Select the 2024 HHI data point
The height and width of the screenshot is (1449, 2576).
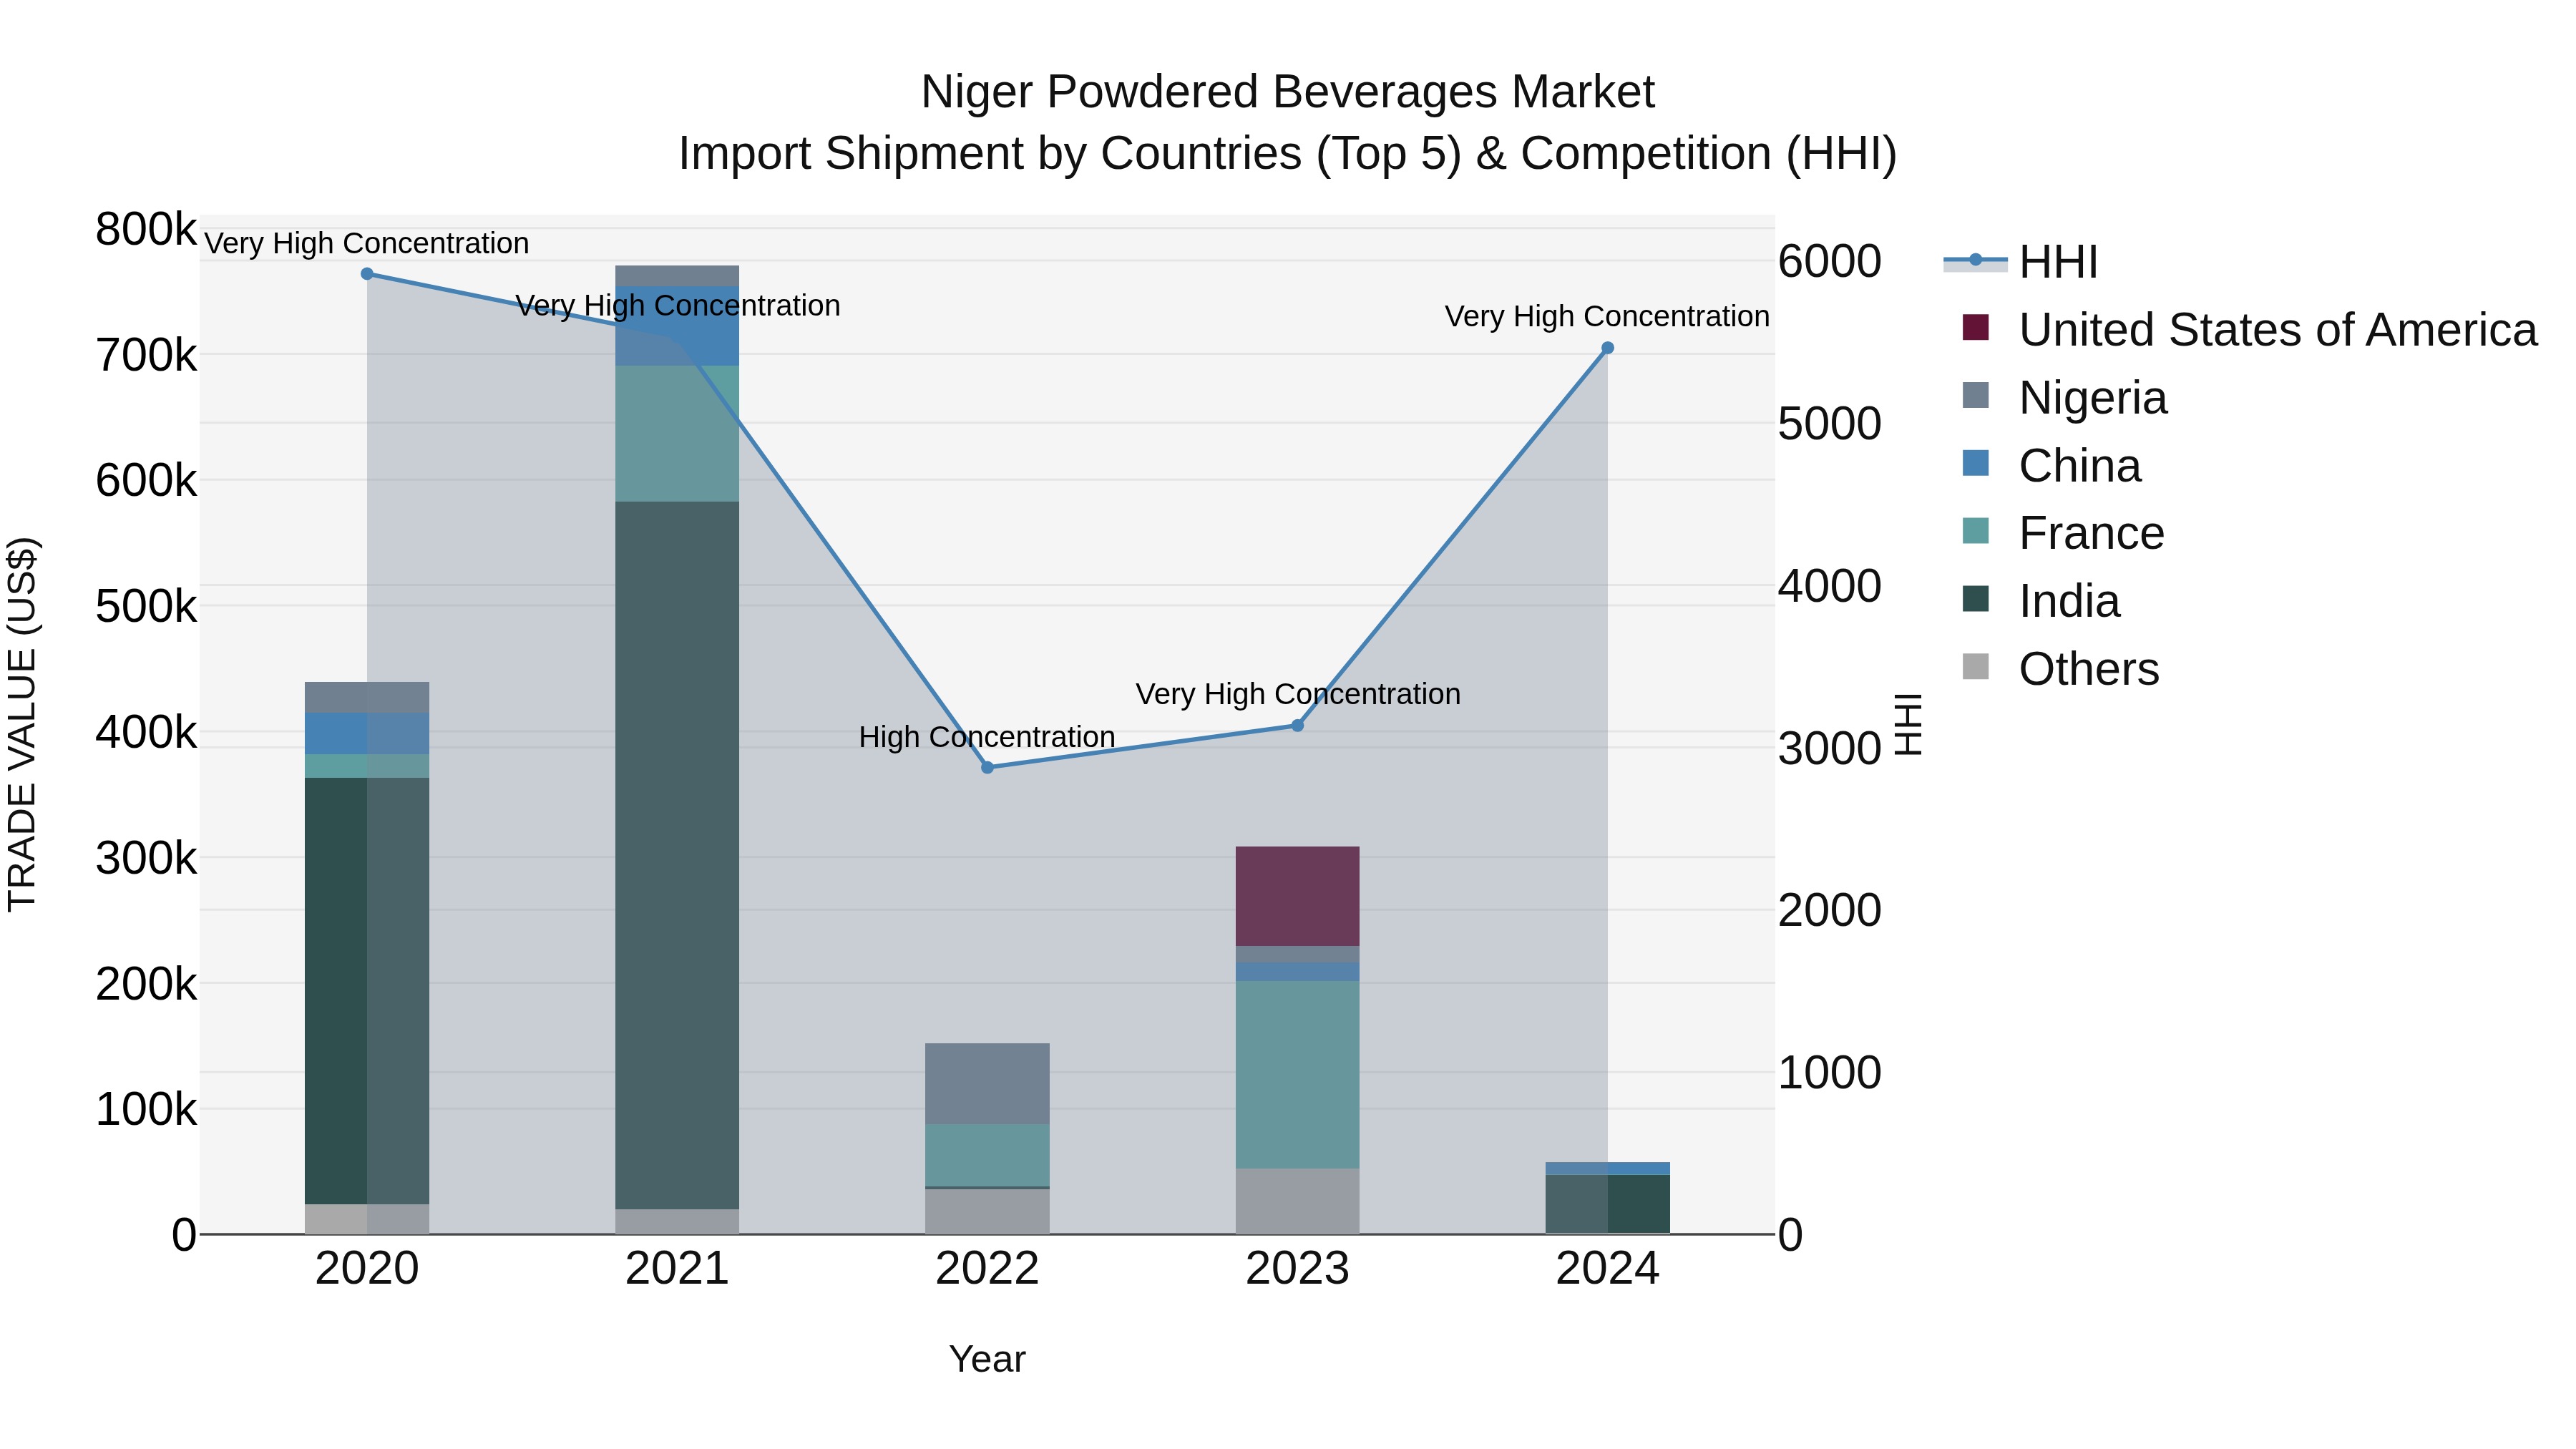[1608, 348]
